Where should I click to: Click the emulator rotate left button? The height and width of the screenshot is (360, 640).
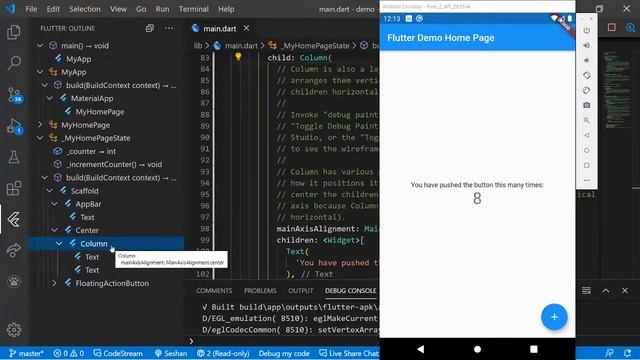click(x=587, y=75)
